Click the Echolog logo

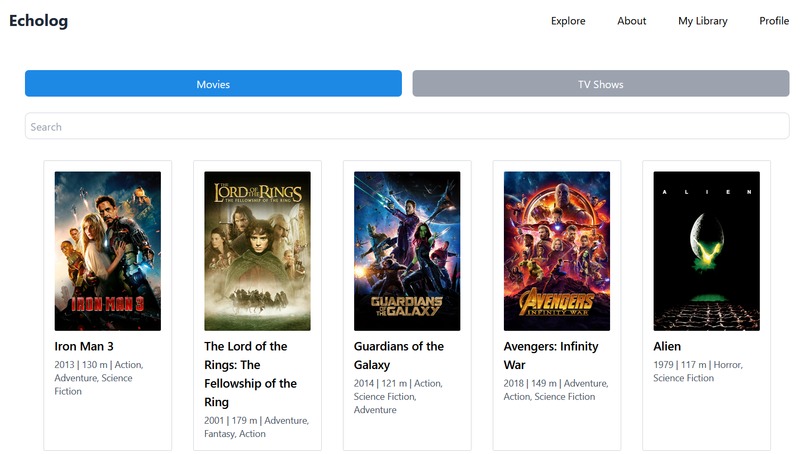(x=39, y=21)
